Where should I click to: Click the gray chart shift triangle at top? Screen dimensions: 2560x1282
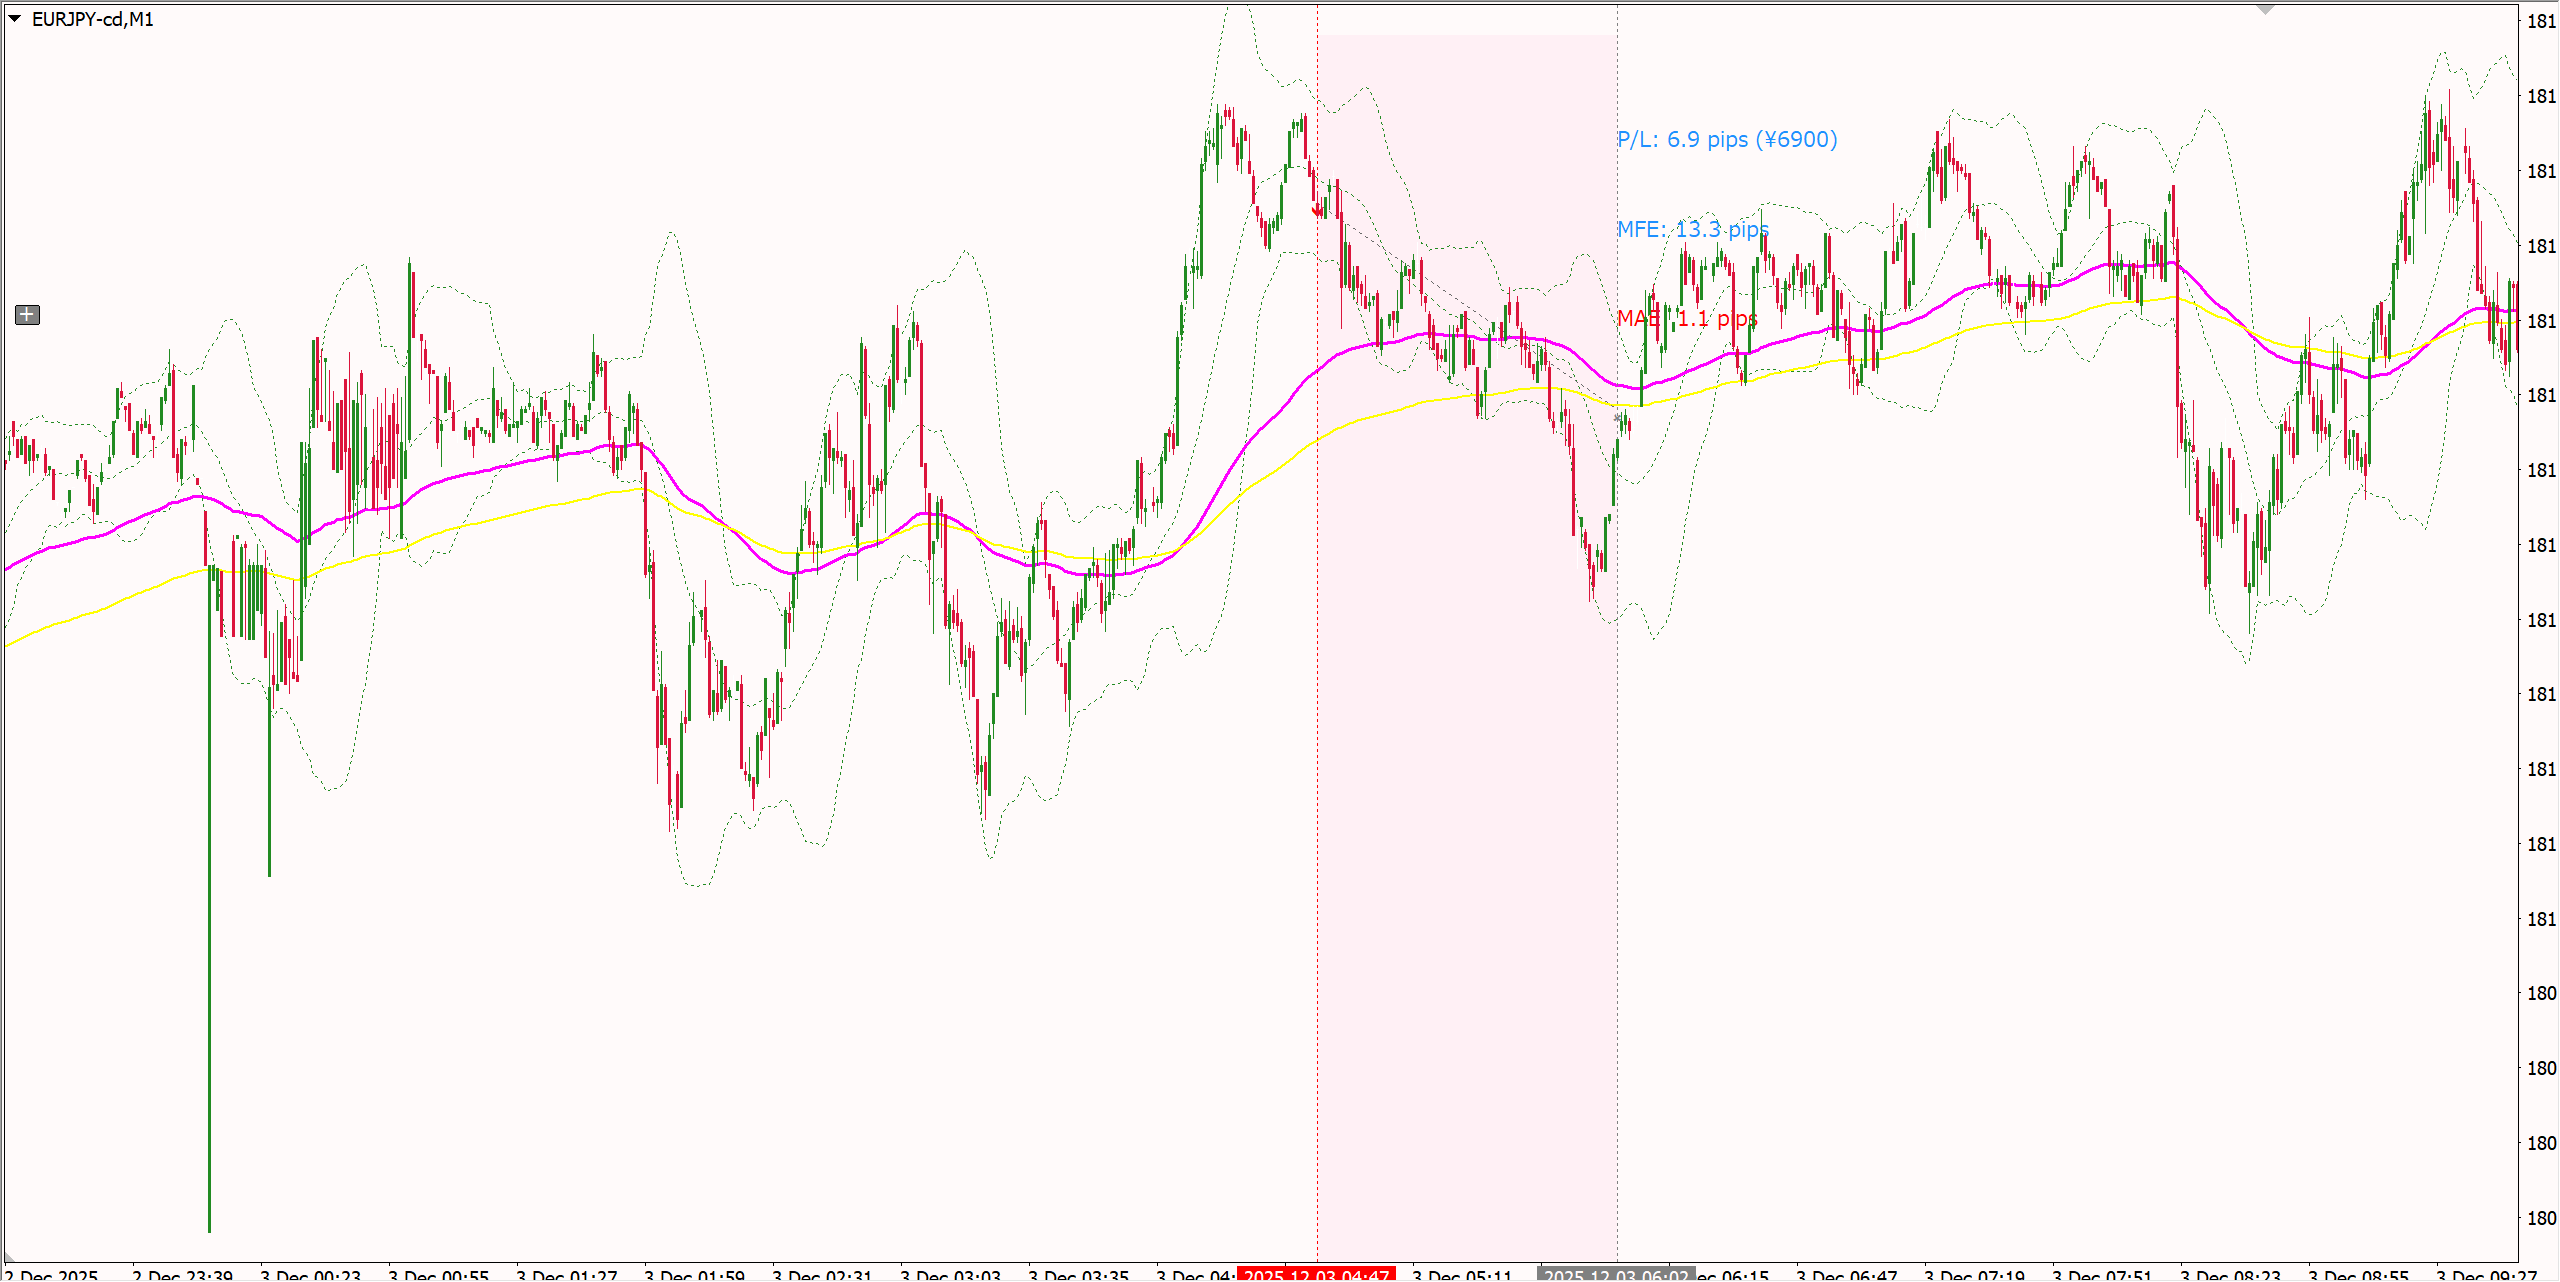tap(2265, 9)
